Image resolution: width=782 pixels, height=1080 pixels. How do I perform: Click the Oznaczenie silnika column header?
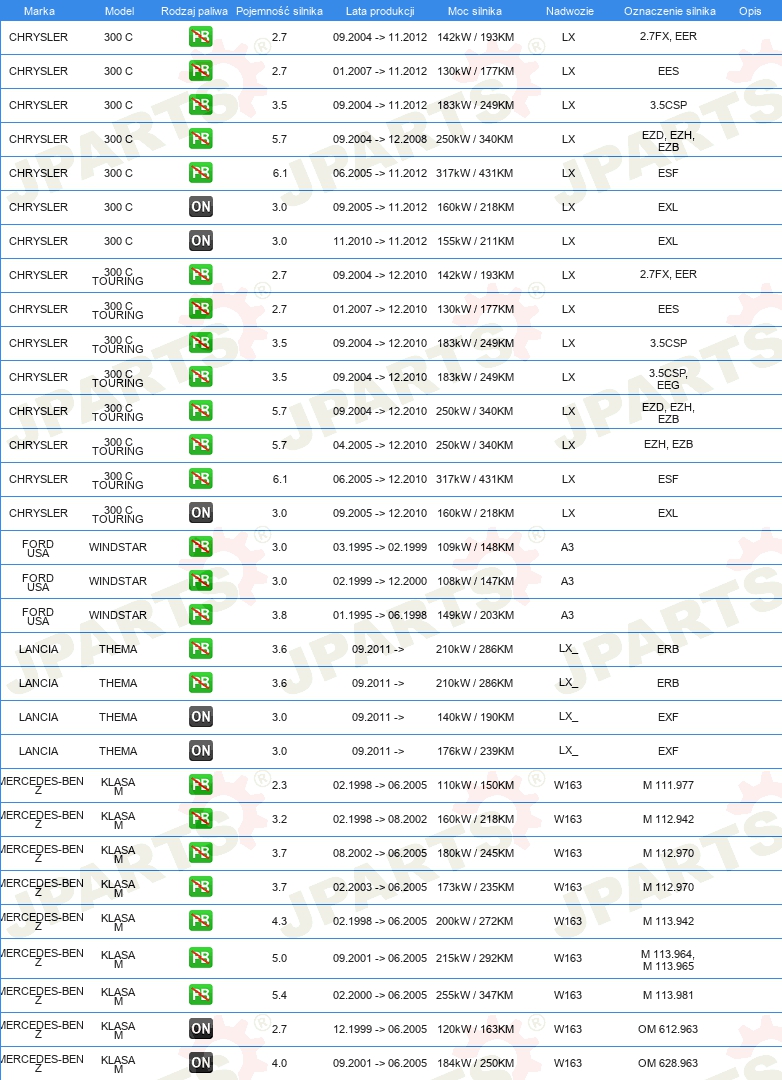(669, 11)
